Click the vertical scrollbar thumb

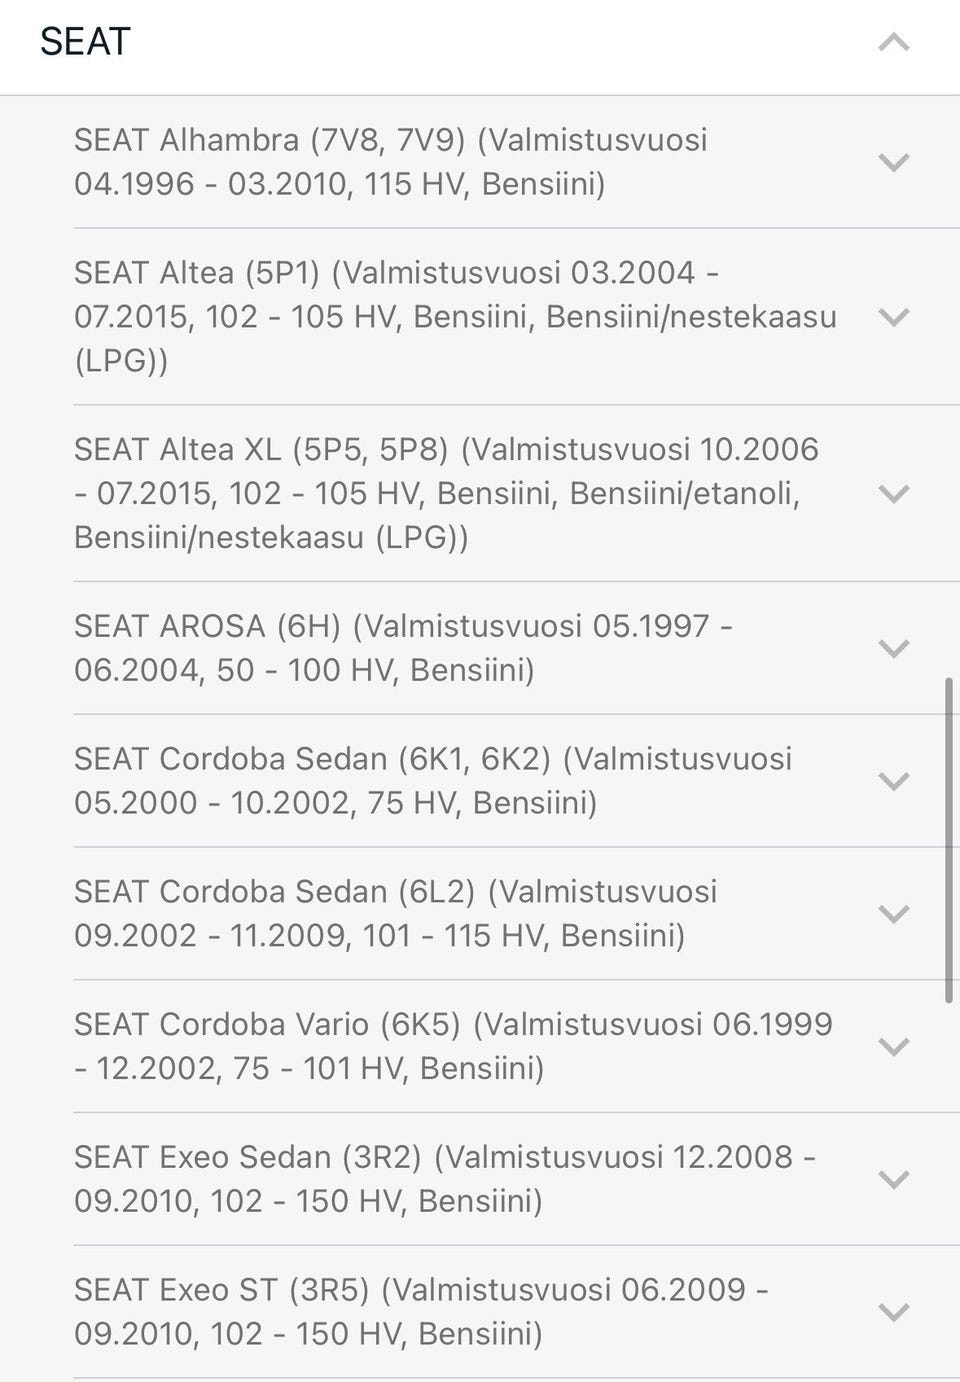[948, 840]
